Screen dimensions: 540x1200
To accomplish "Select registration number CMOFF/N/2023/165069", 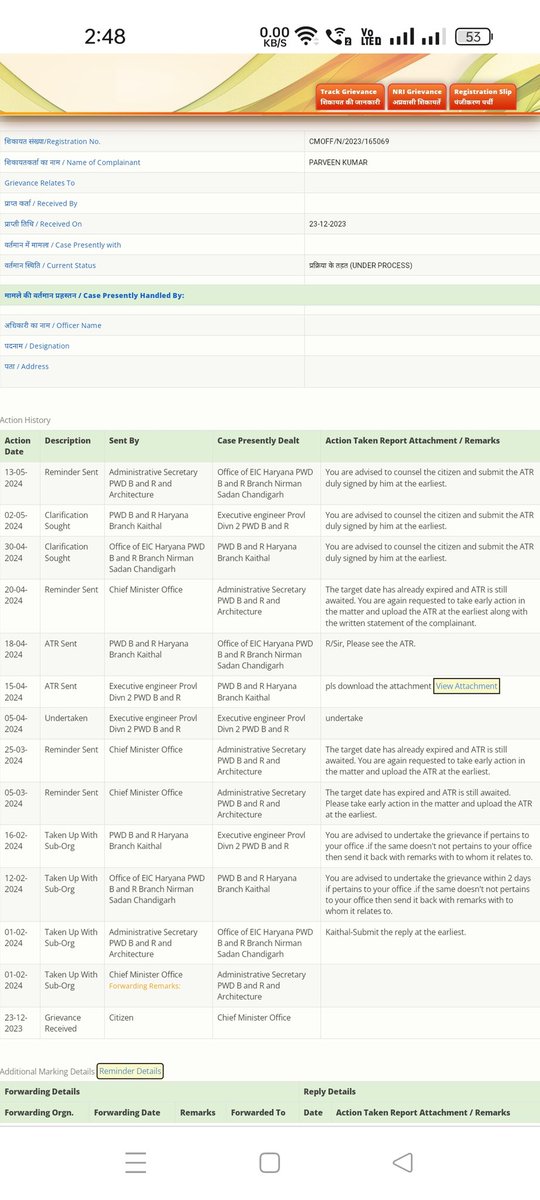I will [x=349, y=142].
